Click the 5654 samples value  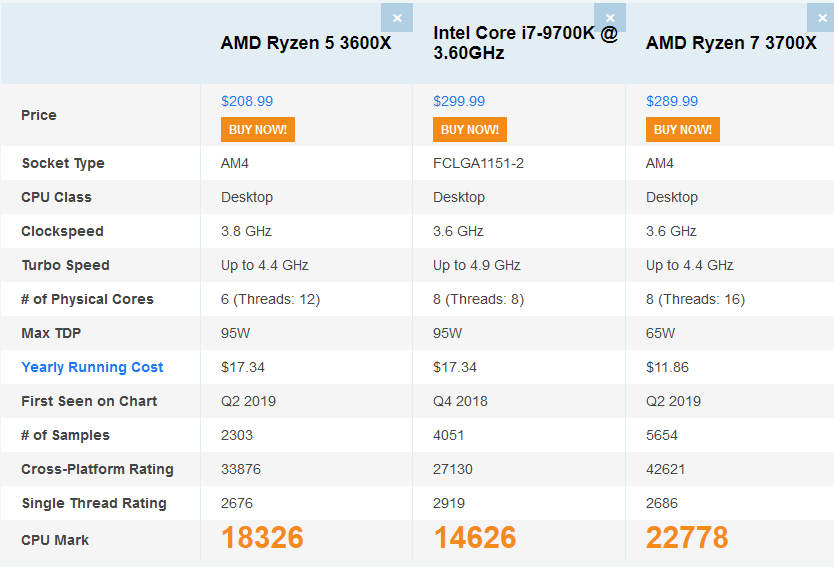662,435
